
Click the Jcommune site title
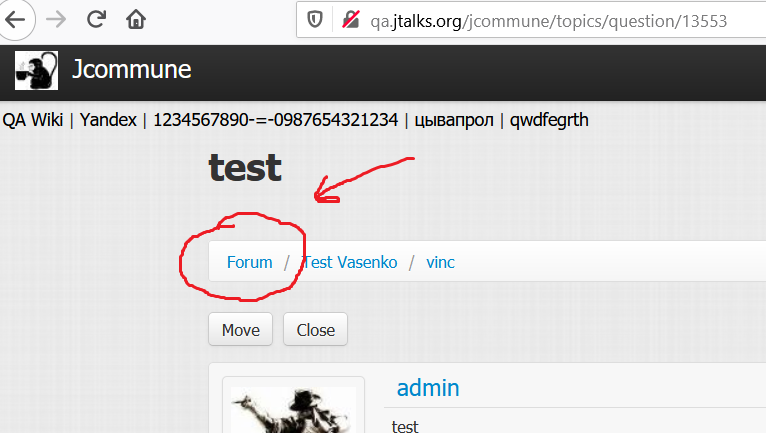pyautogui.click(x=131, y=69)
